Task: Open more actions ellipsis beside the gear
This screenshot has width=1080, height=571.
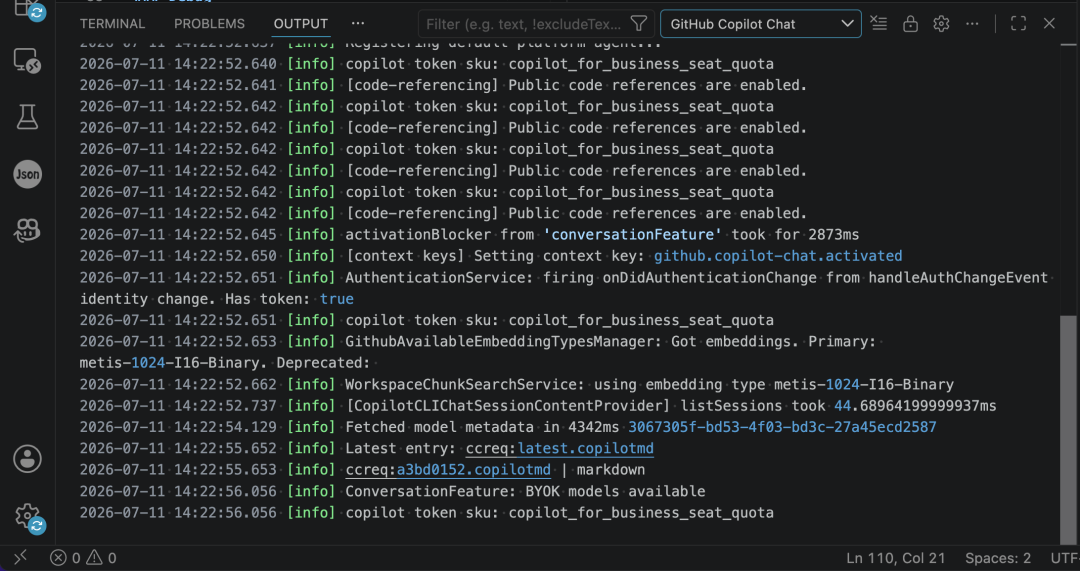Action: click(972, 23)
